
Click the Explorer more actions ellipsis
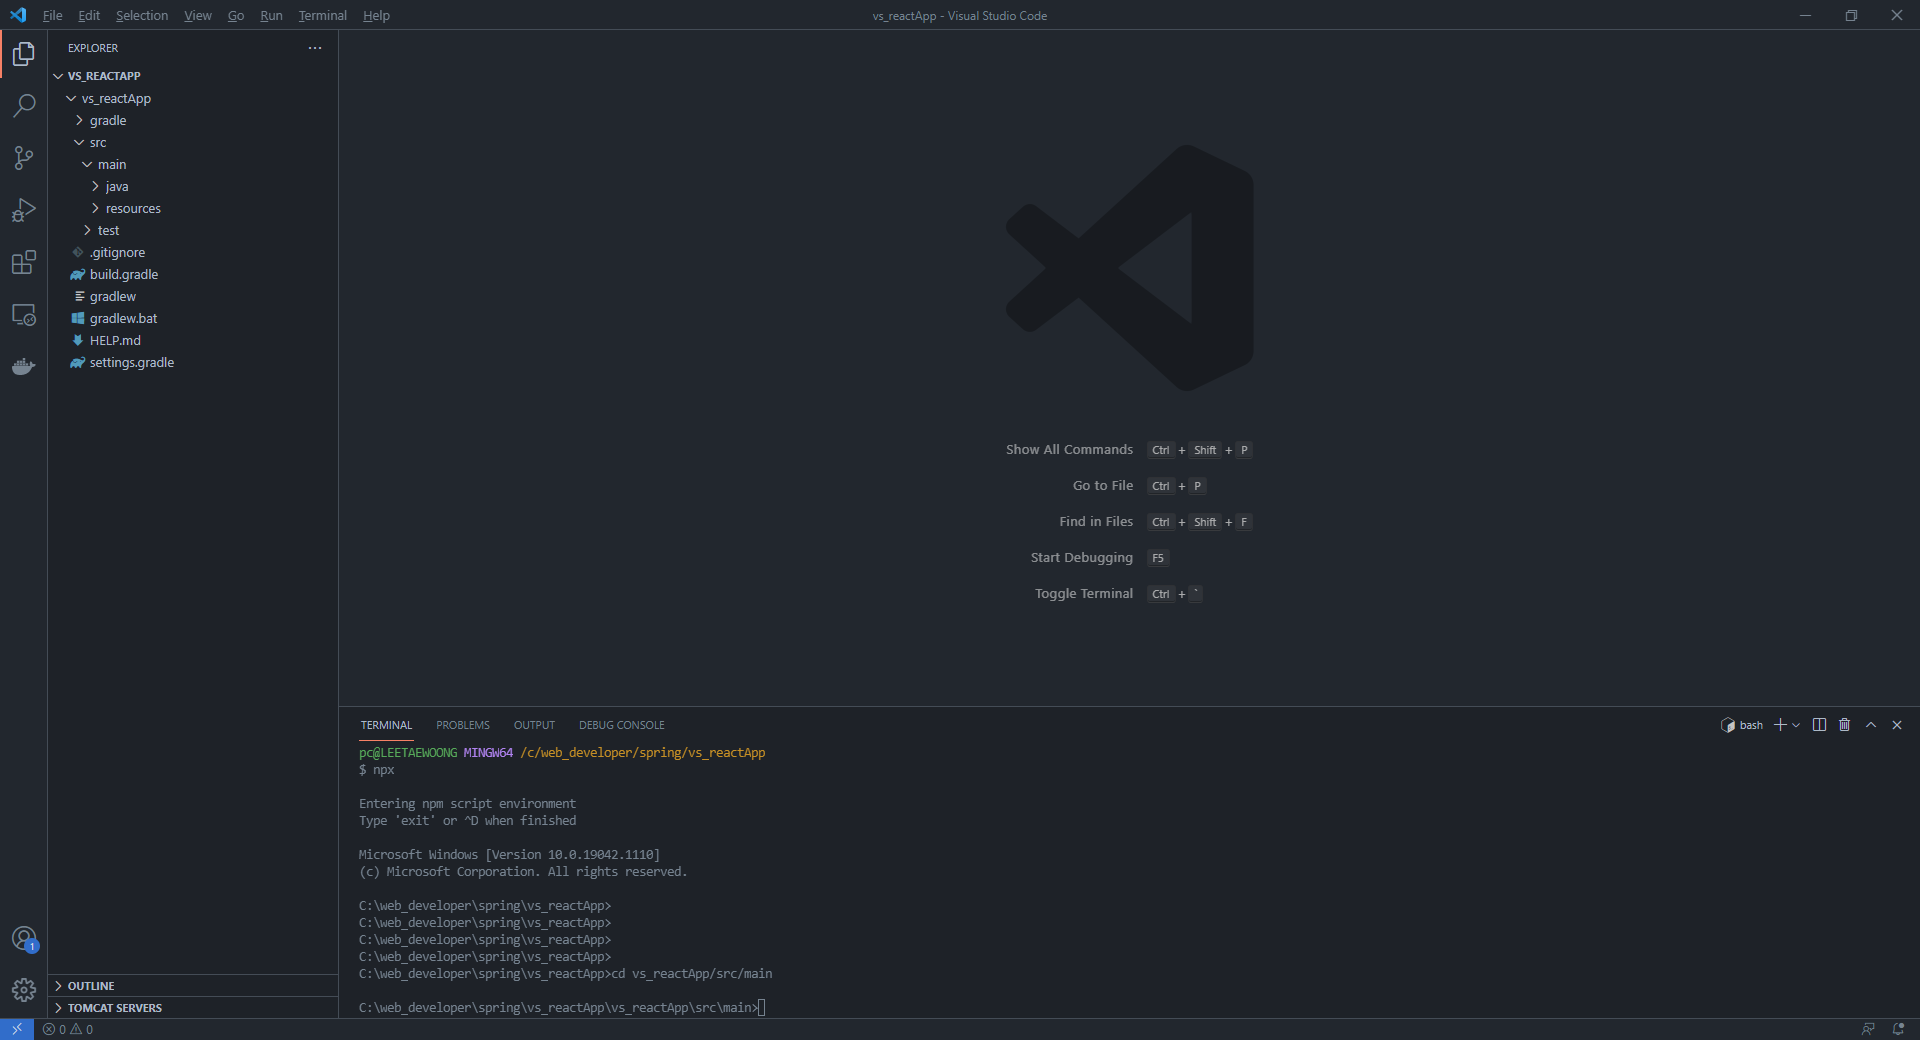(315, 48)
